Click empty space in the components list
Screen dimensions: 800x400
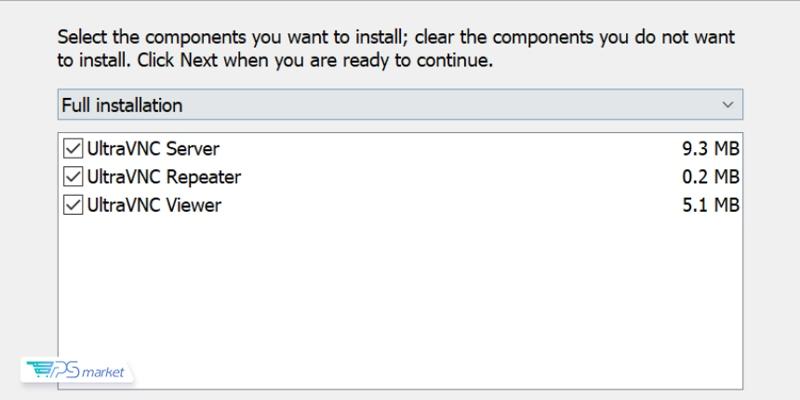(400, 300)
